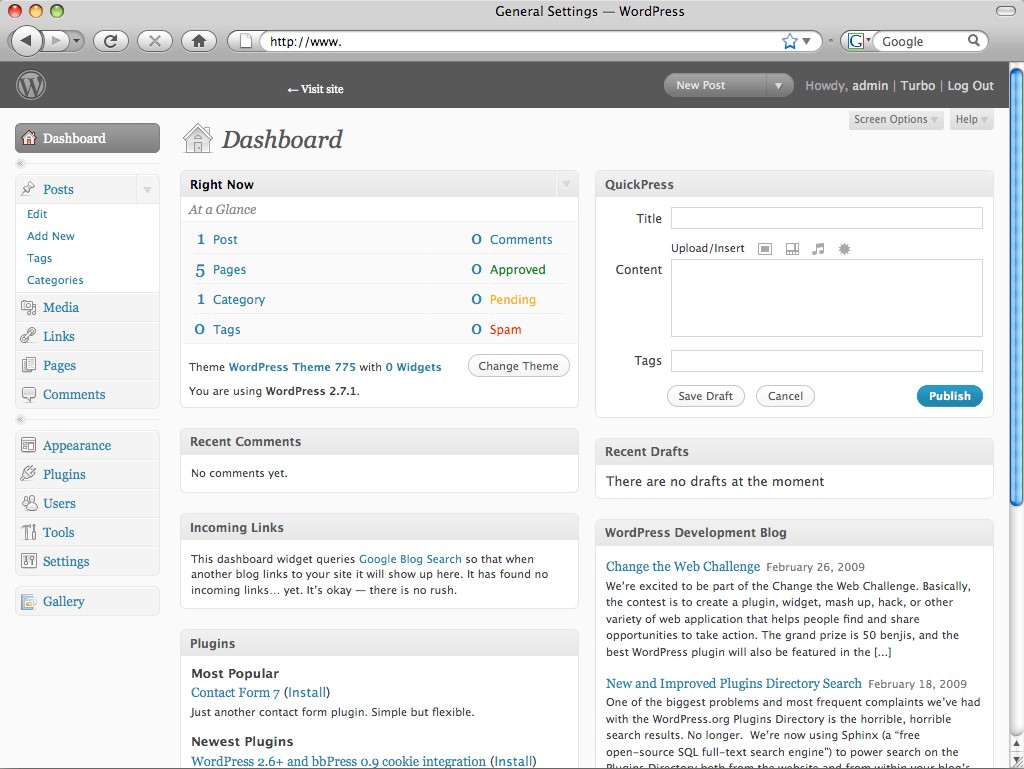Click the Media sidebar icon
The height and width of the screenshot is (769, 1024).
[x=28, y=307]
